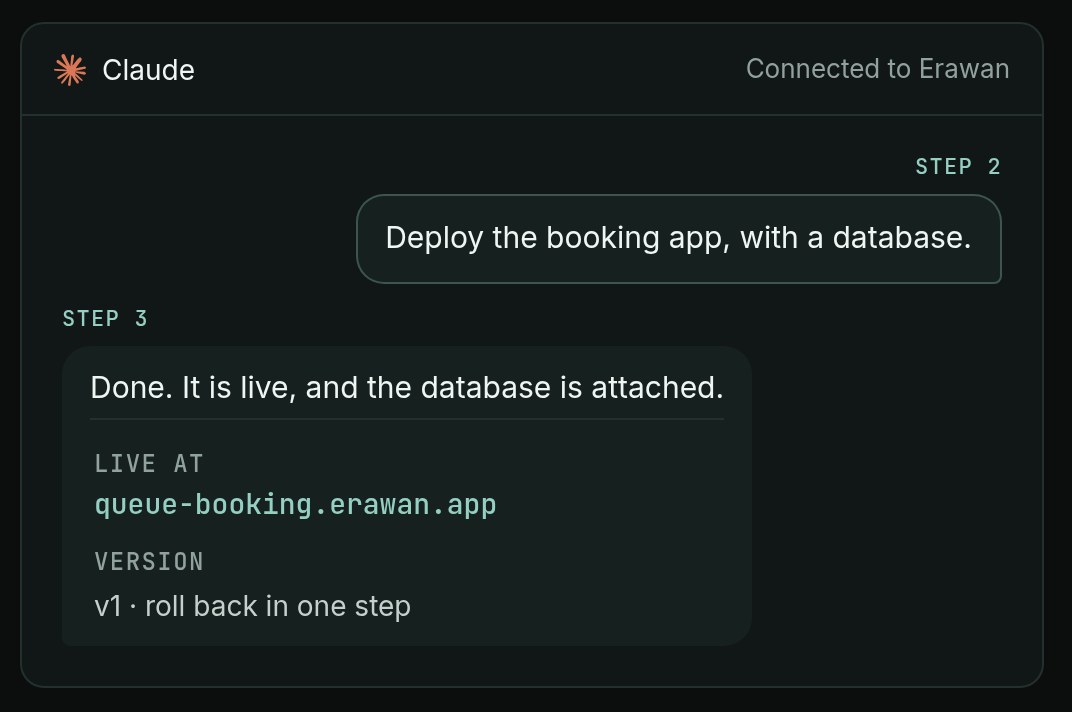
Task: Click the Claude starburst logo icon
Action: [x=70, y=70]
